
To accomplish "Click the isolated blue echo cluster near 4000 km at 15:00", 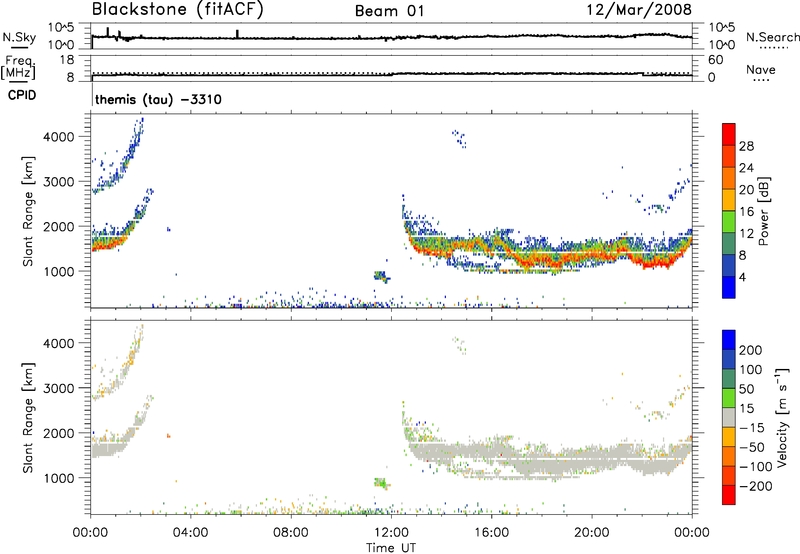I will point(459,139).
